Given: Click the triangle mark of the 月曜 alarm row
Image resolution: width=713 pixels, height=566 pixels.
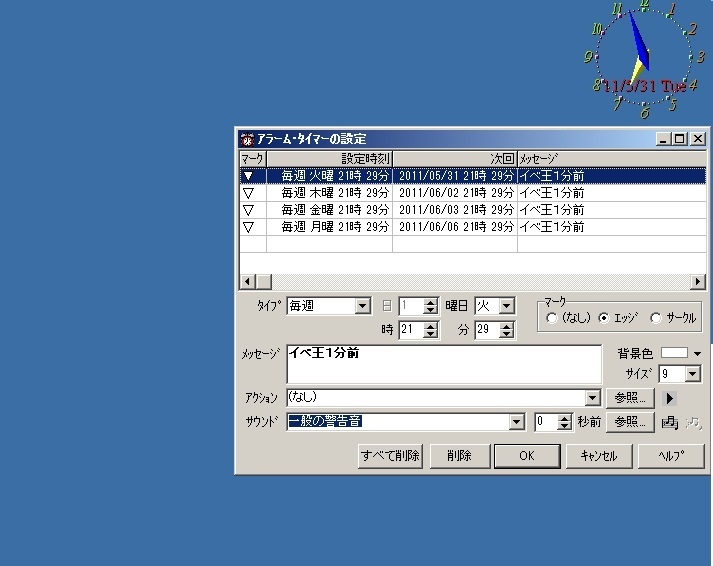Looking at the screenshot, I should (x=249, y=227).
